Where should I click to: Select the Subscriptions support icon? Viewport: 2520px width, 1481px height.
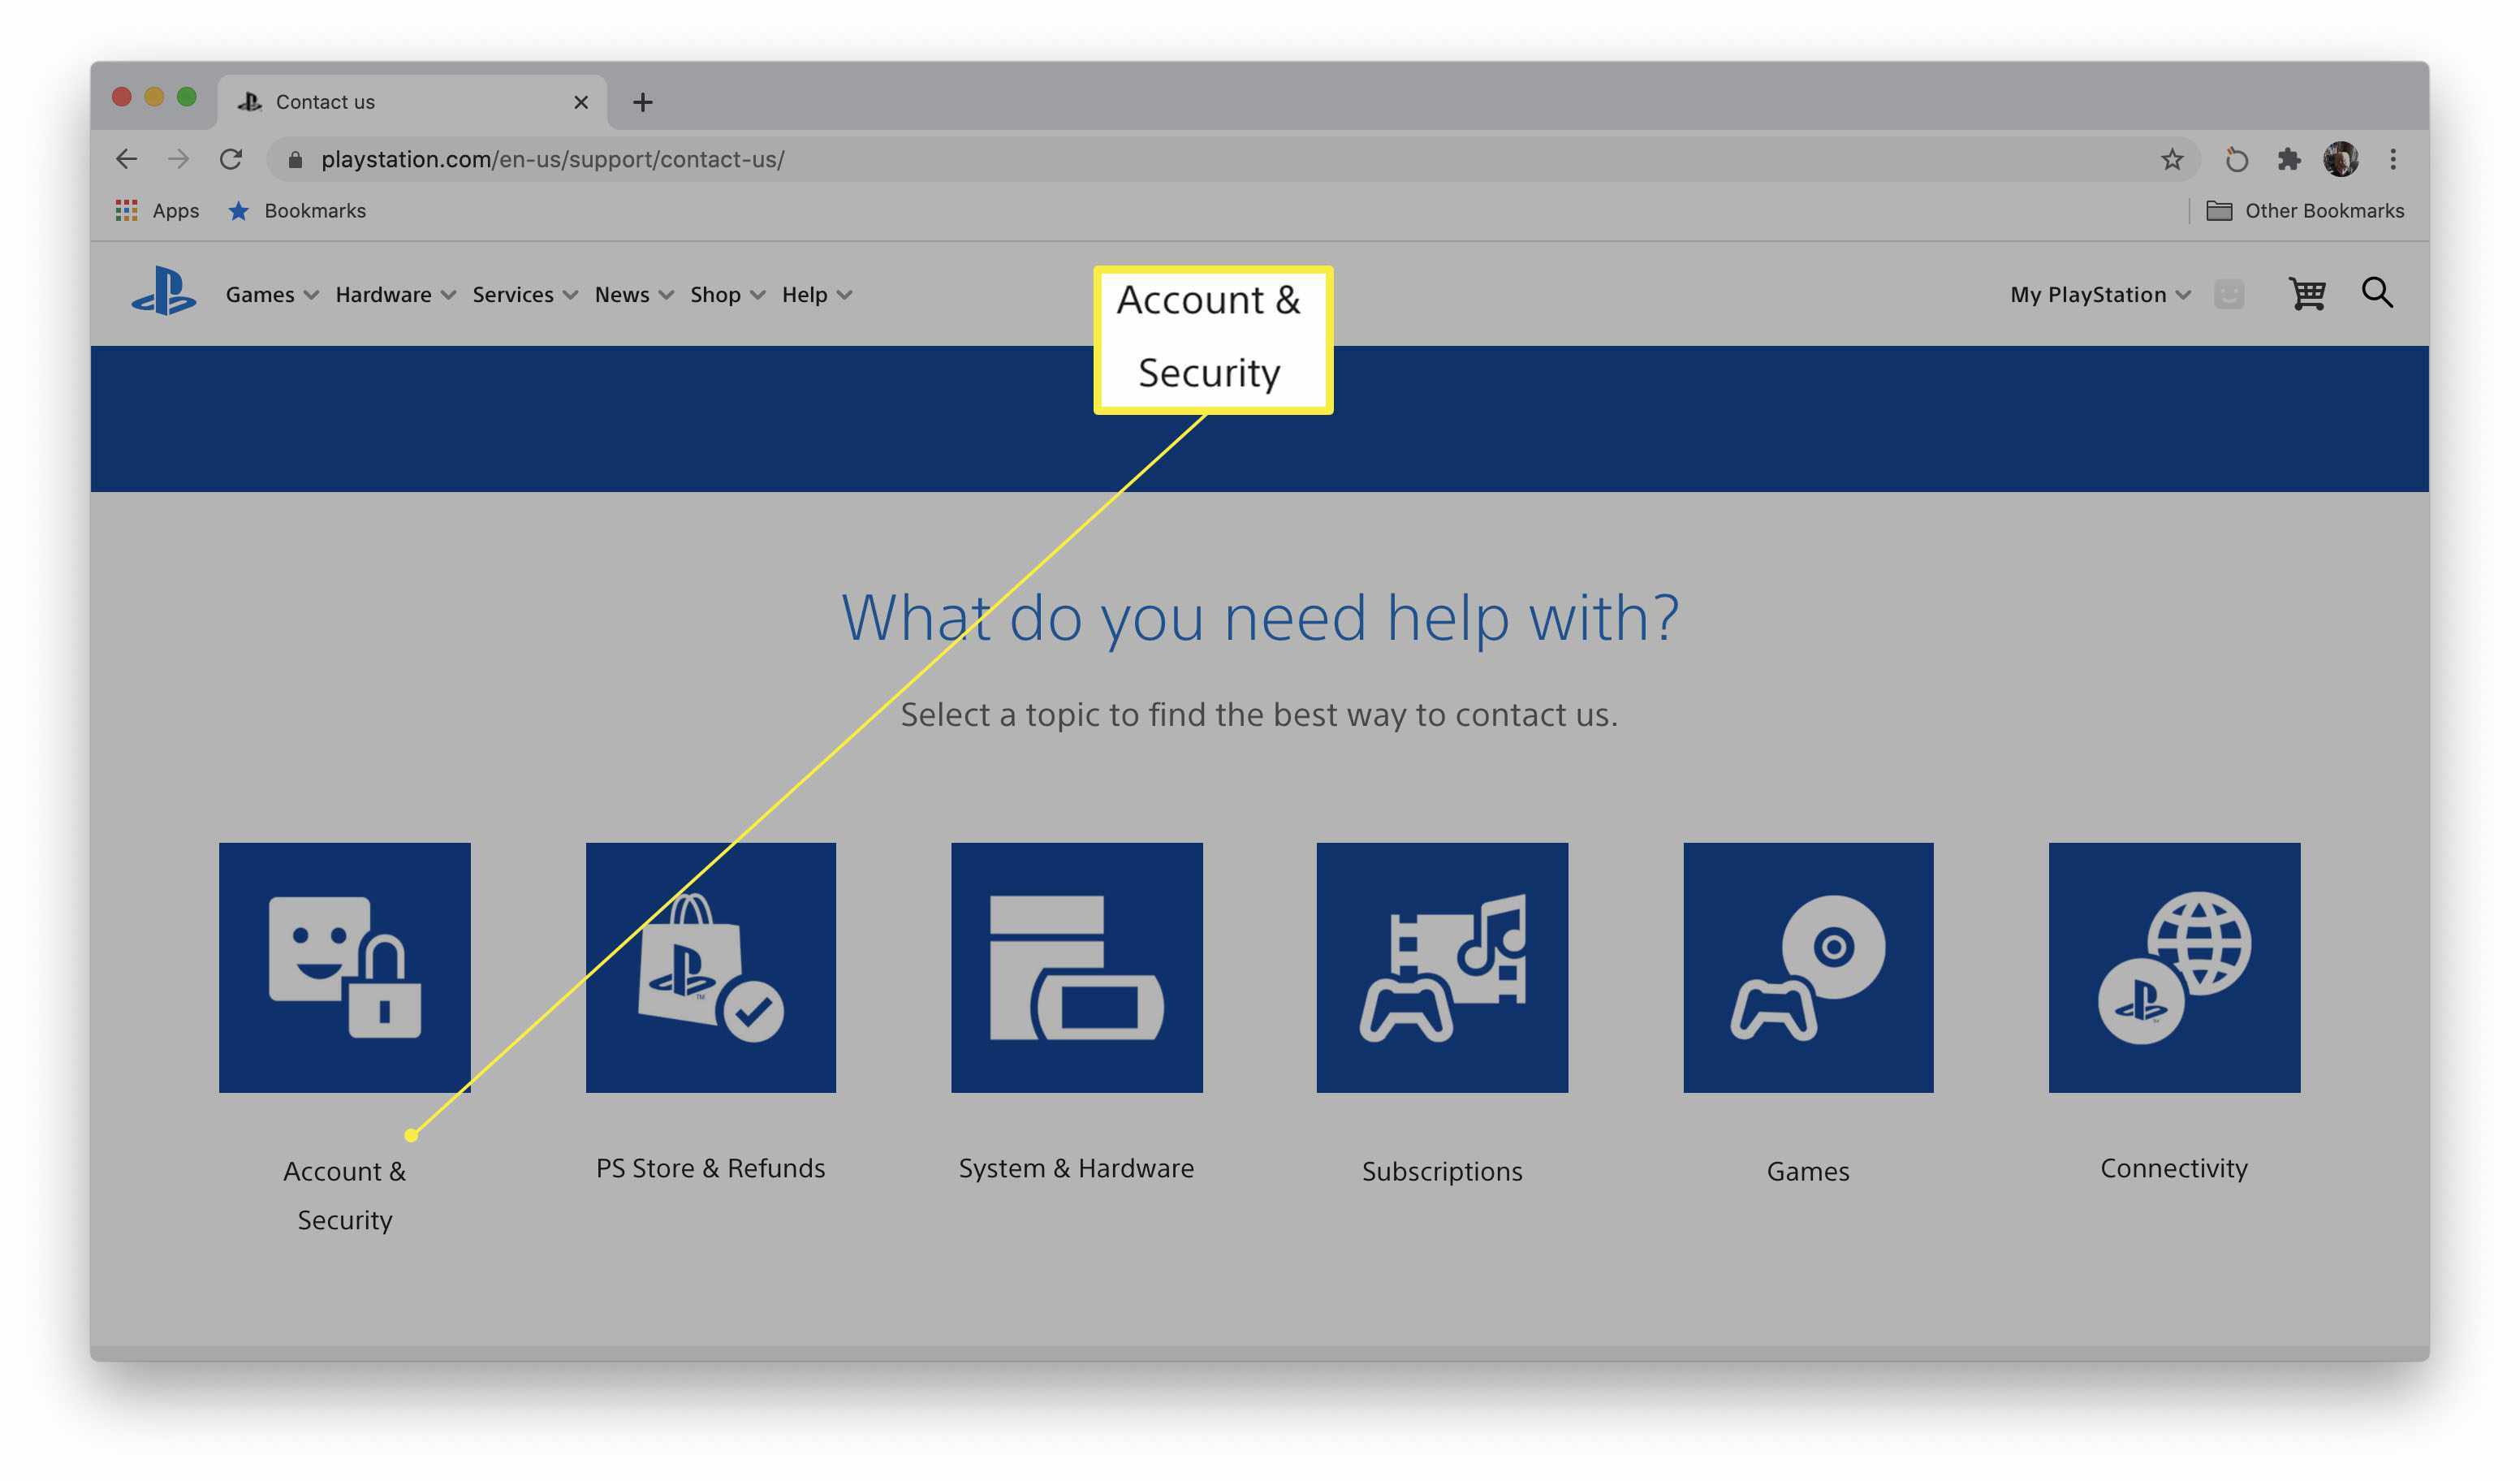(x=1442, y=966)
